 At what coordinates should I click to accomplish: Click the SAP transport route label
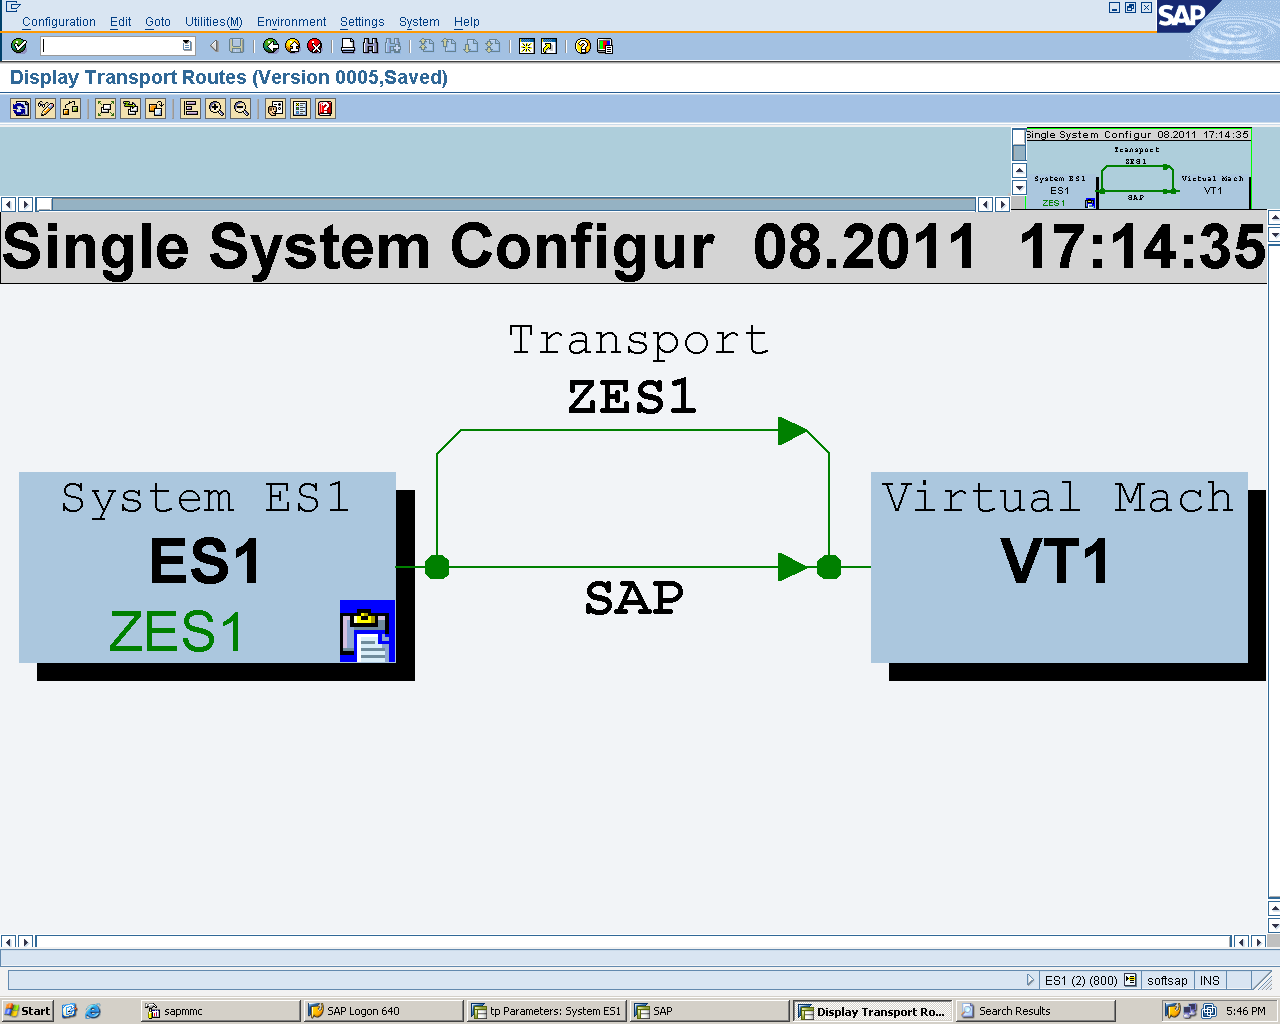click(x=634, y=599)
